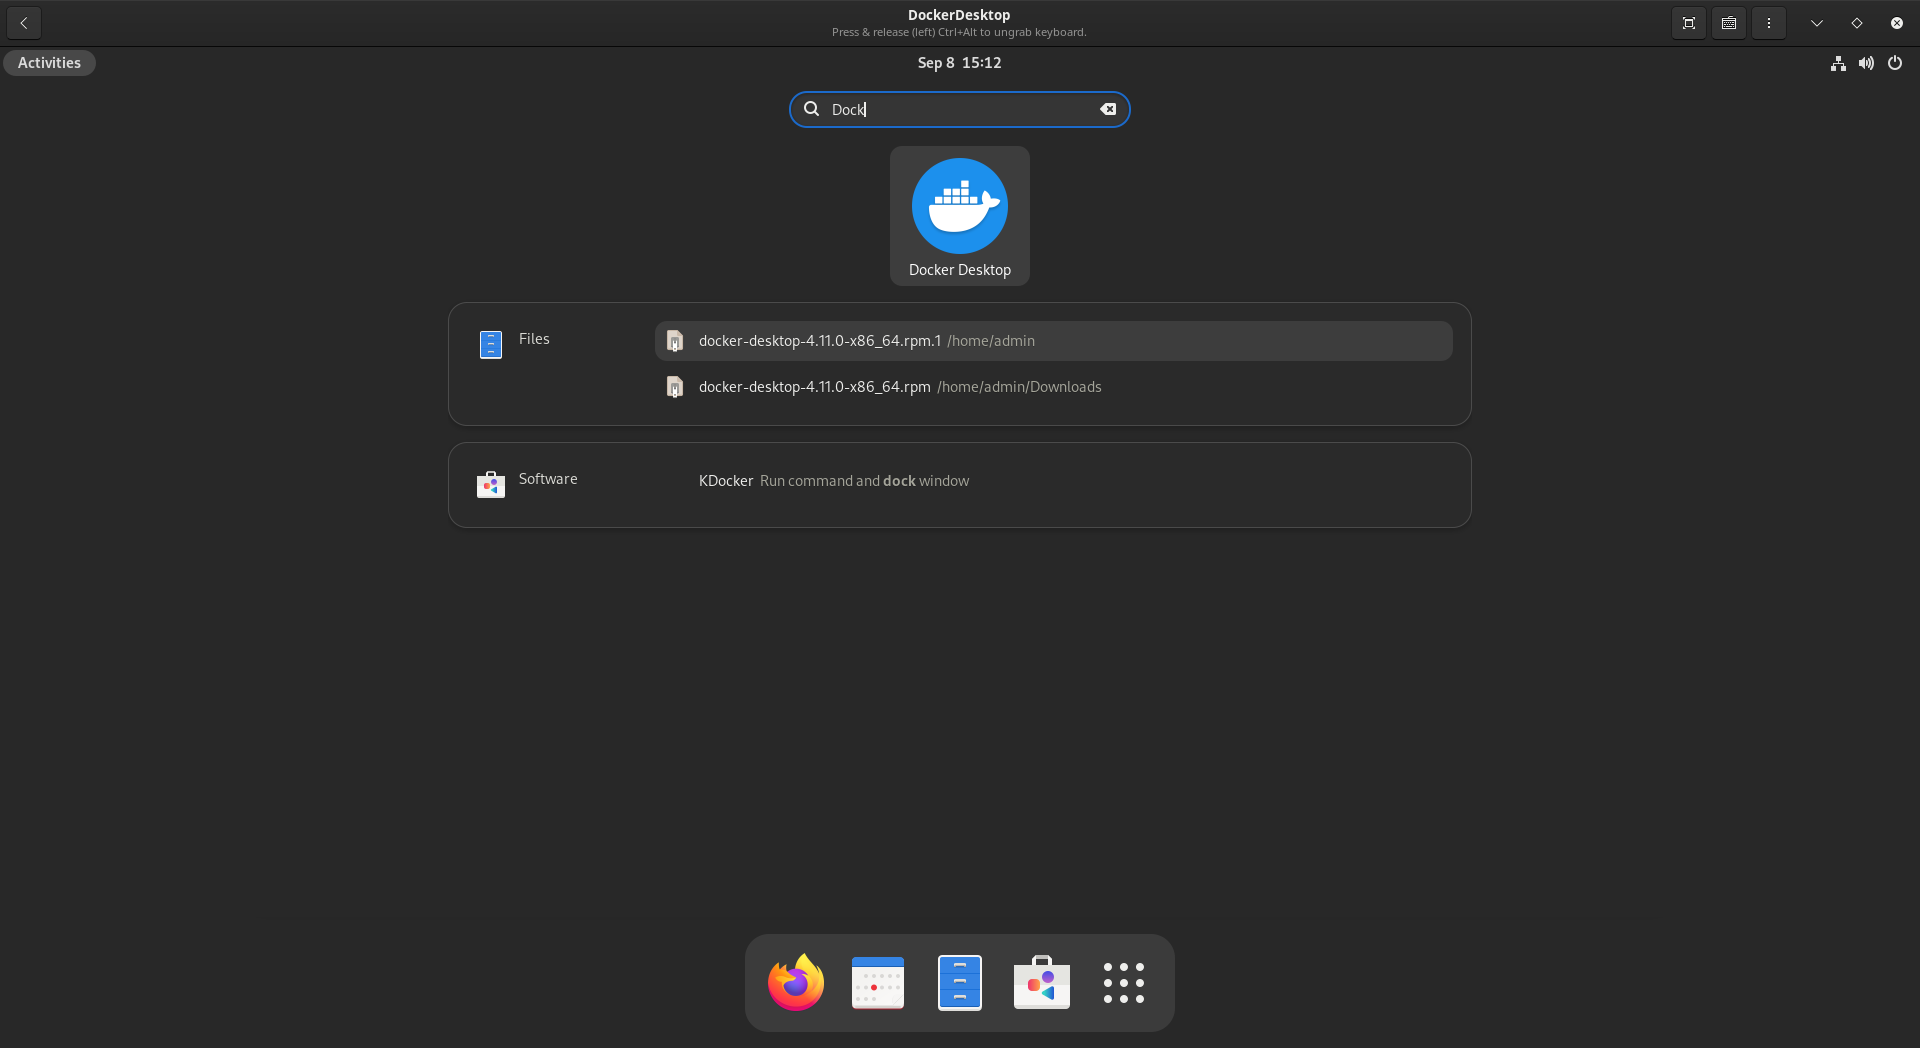Click the fullscreen icon in title bar

1689,23
